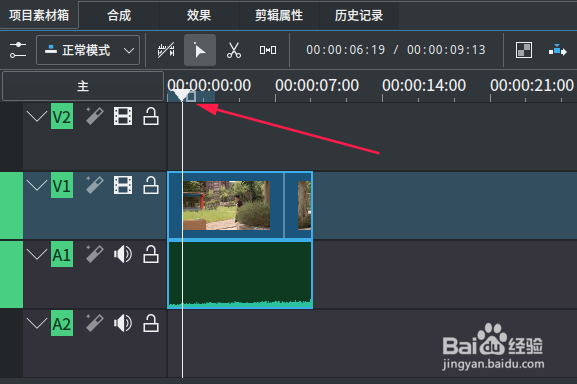Toggle effects on track A1
The width and height of the screenshot is (577, 384).
(x=94, y=254)
